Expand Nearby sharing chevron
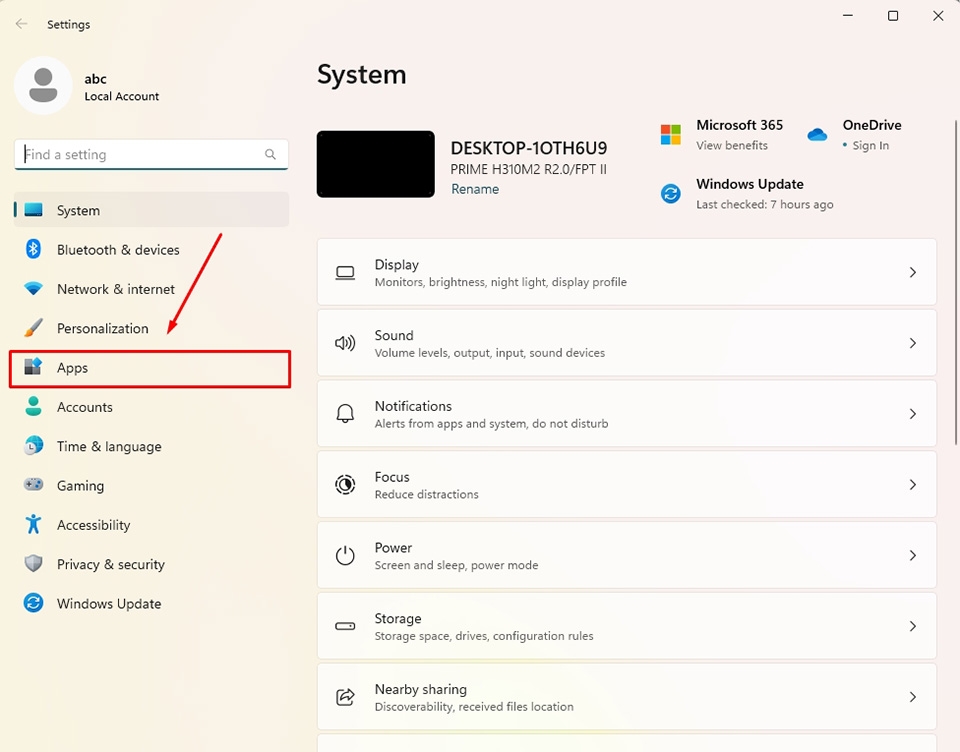This screenshot has height=752, width=960. pyautogui.click(x=912, y=697)
